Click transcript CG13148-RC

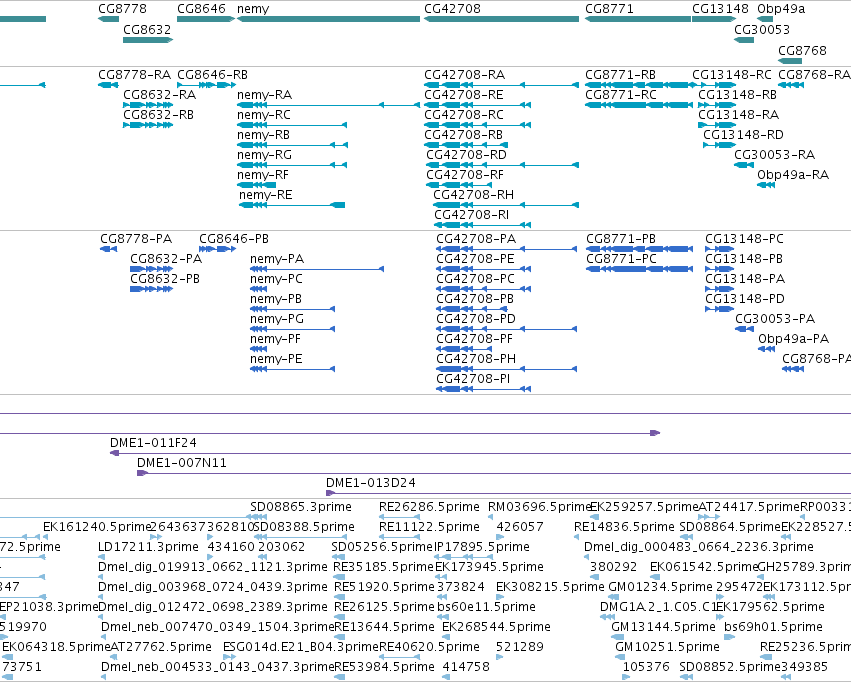tap(714, 85)
